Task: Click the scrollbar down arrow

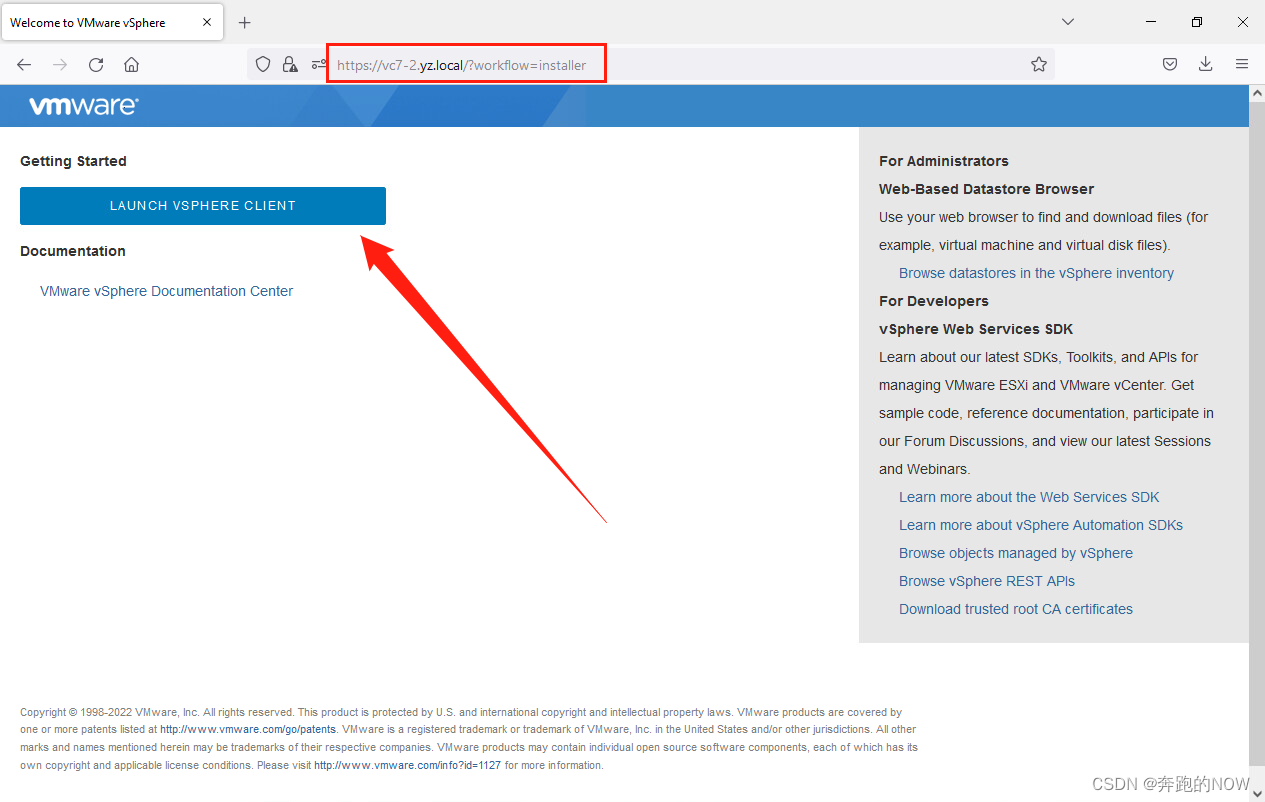Action: pos(1257,793)
